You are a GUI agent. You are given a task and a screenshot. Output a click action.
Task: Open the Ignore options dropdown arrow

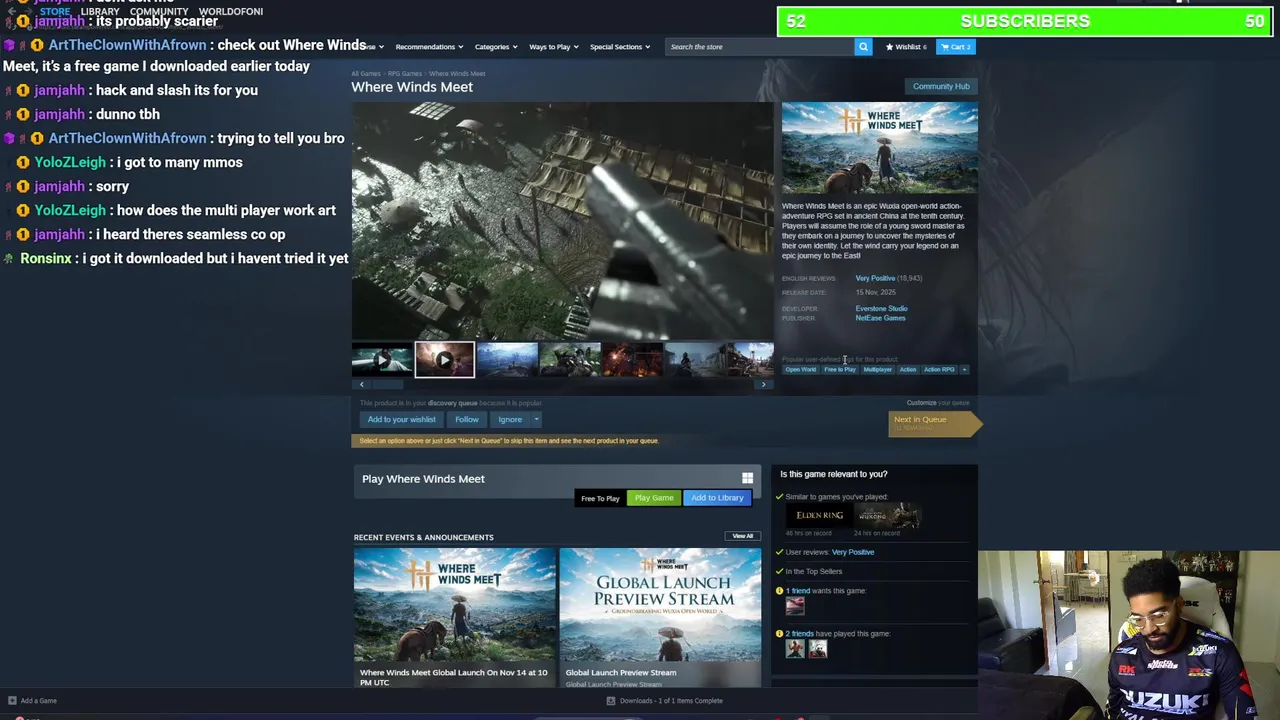coord(536,420)
